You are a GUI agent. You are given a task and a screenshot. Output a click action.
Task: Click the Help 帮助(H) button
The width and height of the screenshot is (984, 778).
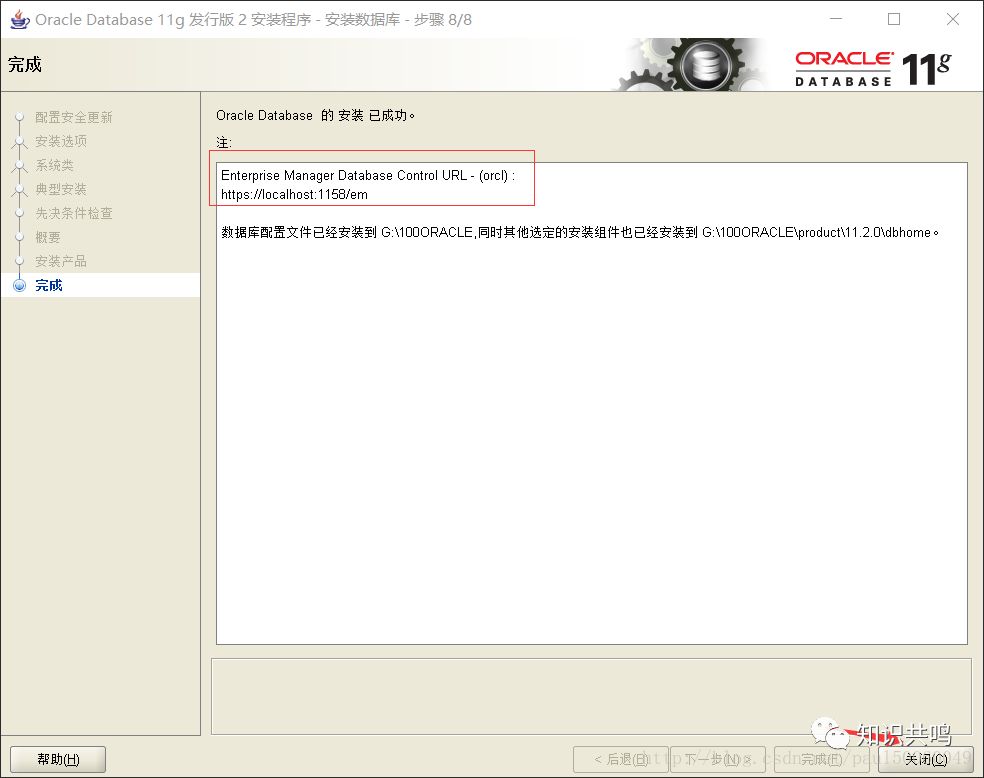pyautogui.click(x=58, y=759)
